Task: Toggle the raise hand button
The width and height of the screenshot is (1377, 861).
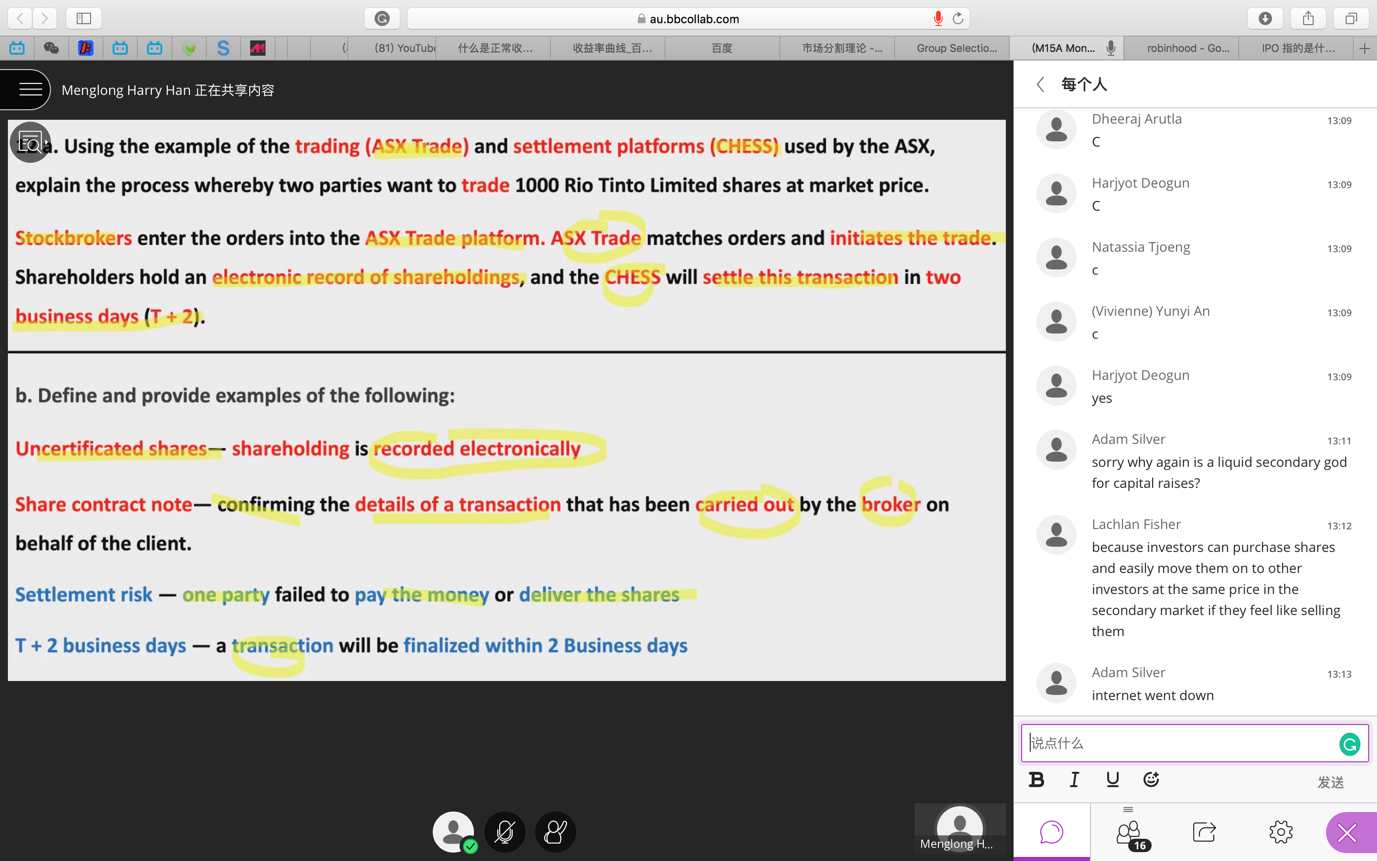Action: click(x=555, y=832)
